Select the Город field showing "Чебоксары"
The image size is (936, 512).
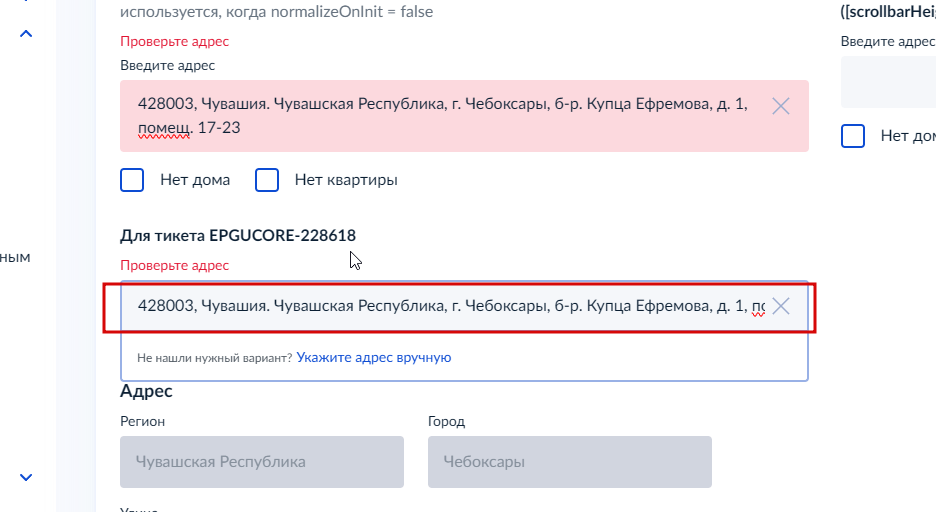tap(569, 462)
